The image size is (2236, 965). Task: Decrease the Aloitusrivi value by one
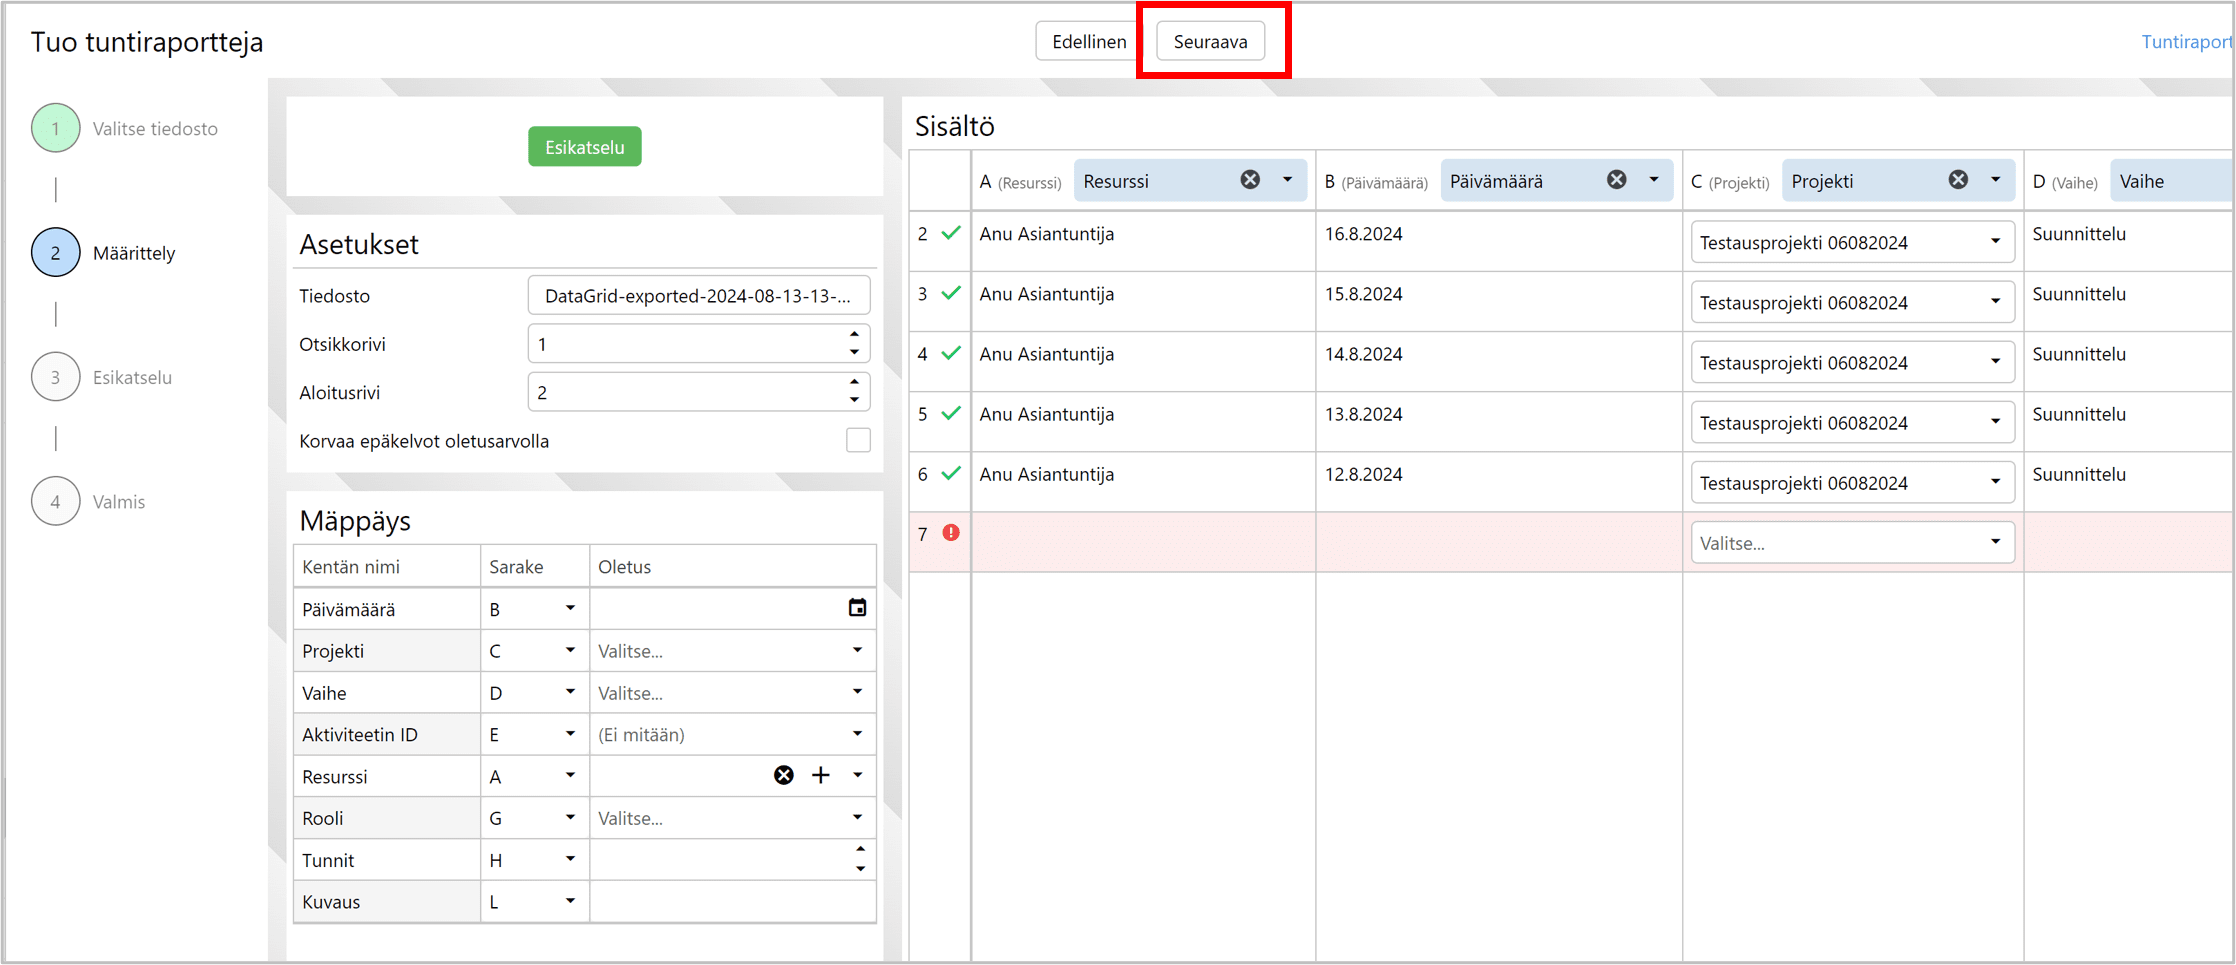tap(854, 401)
